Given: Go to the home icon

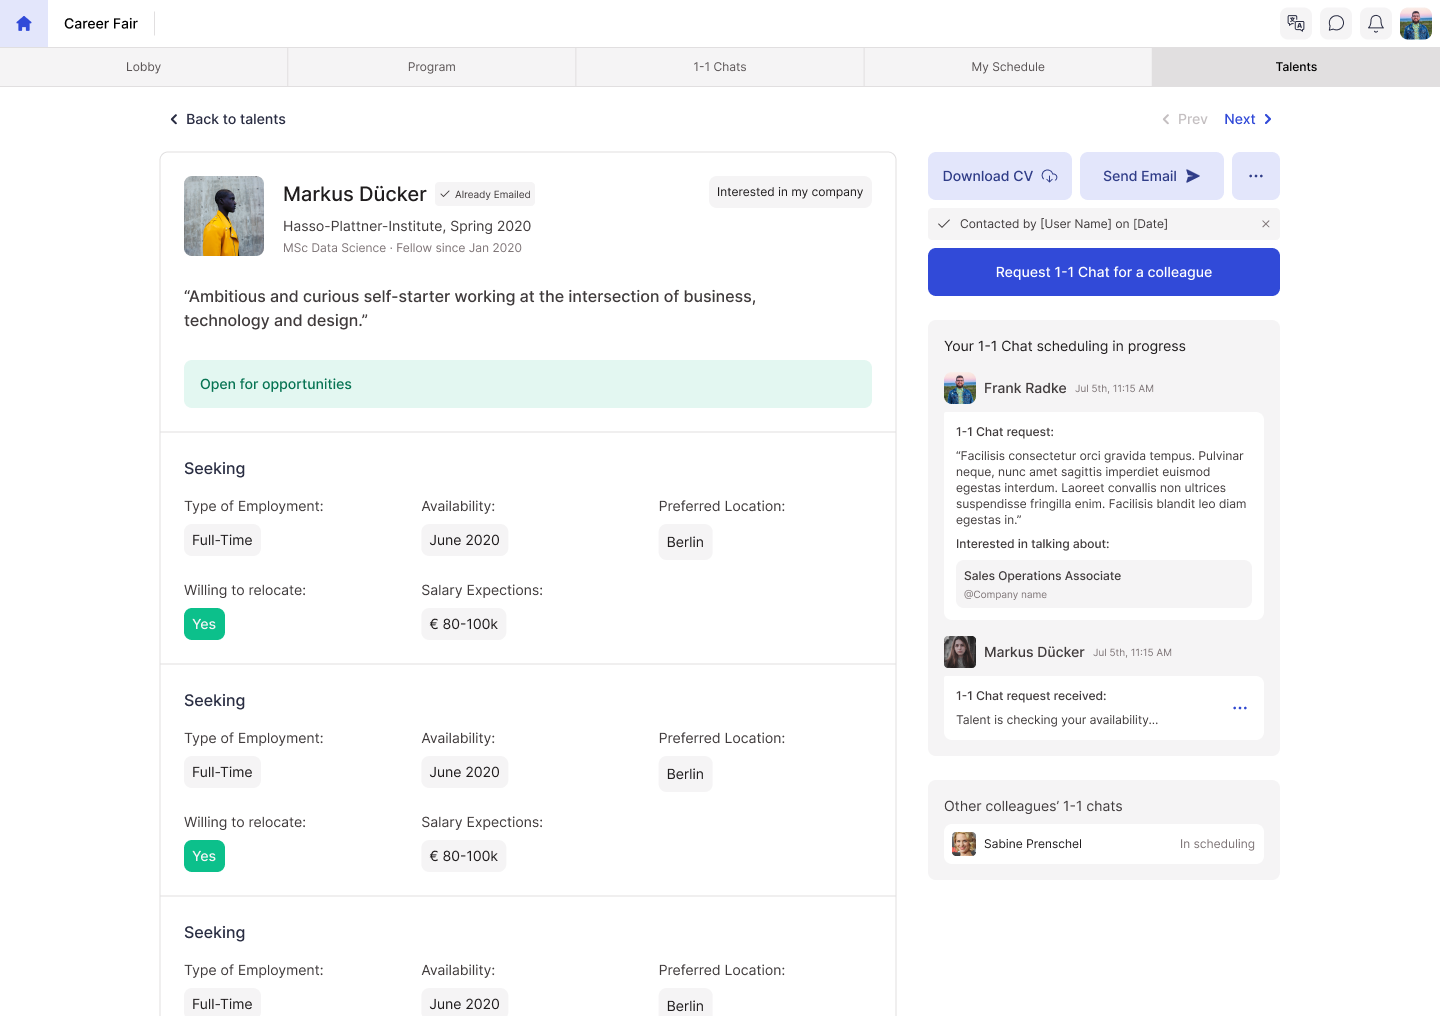Looking at the screenshot, I should (x=24, y=24).
